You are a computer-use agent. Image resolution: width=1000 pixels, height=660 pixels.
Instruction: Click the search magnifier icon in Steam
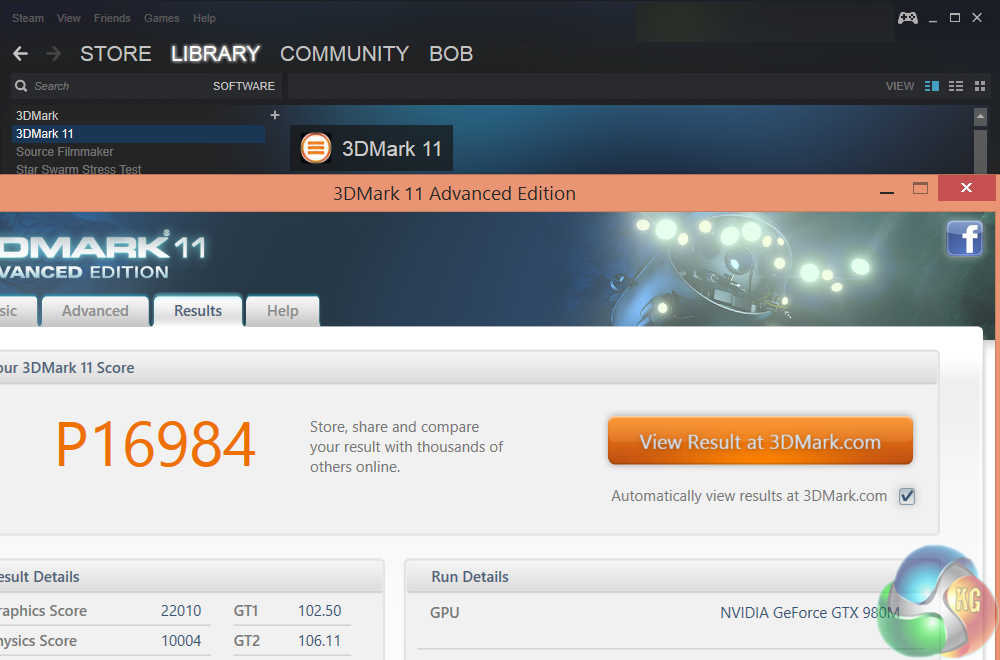21,86
